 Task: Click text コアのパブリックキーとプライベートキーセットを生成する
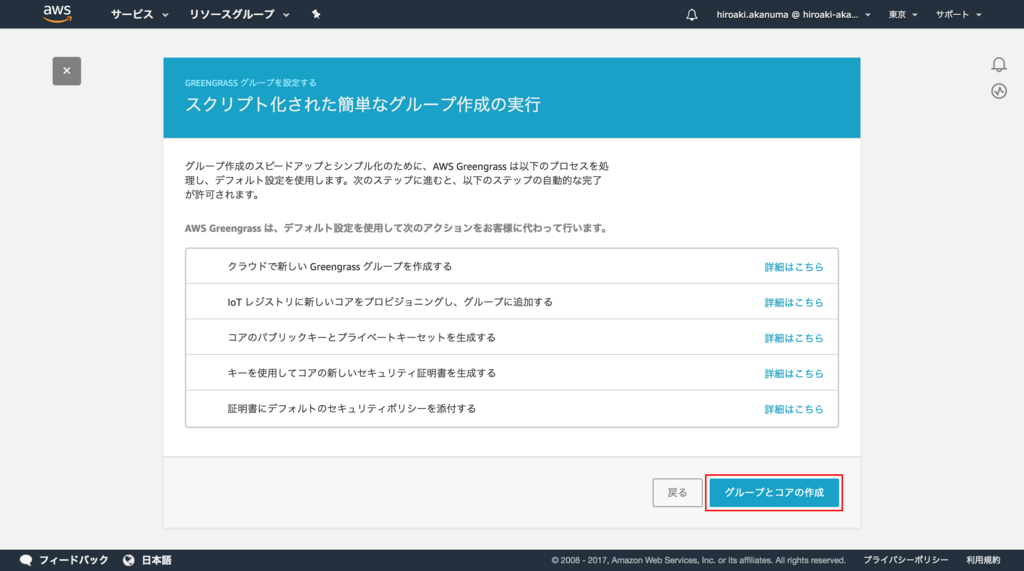pyautogui.click(x=361, y=338)
